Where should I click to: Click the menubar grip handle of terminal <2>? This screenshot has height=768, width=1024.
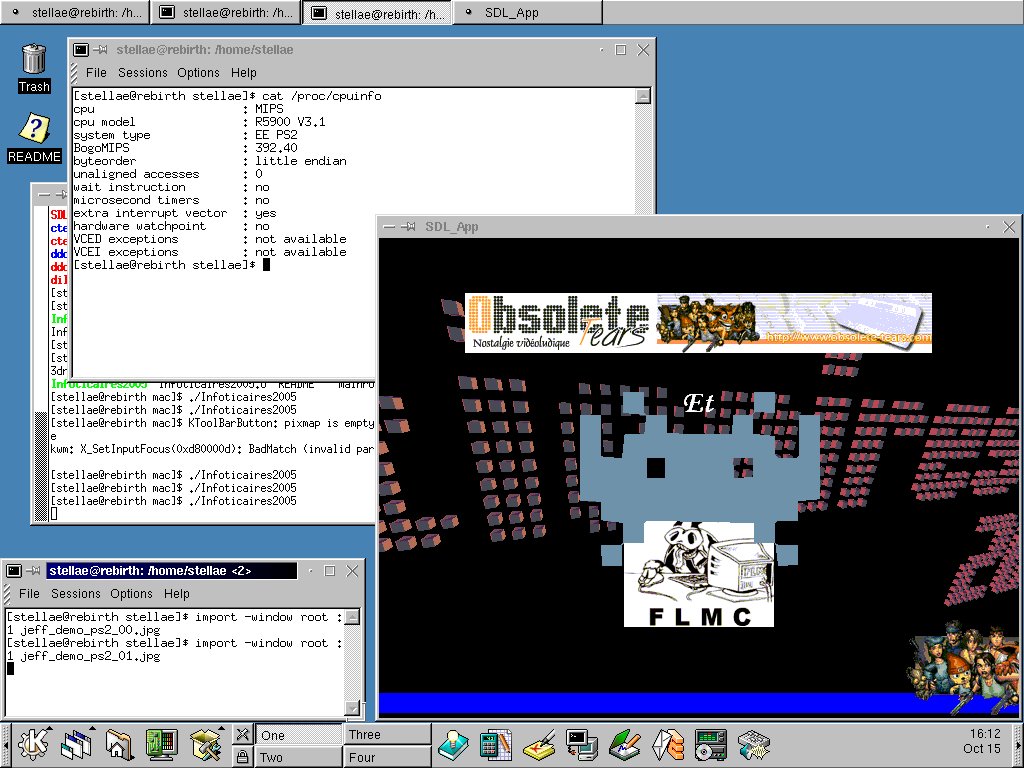coord(7,594)
